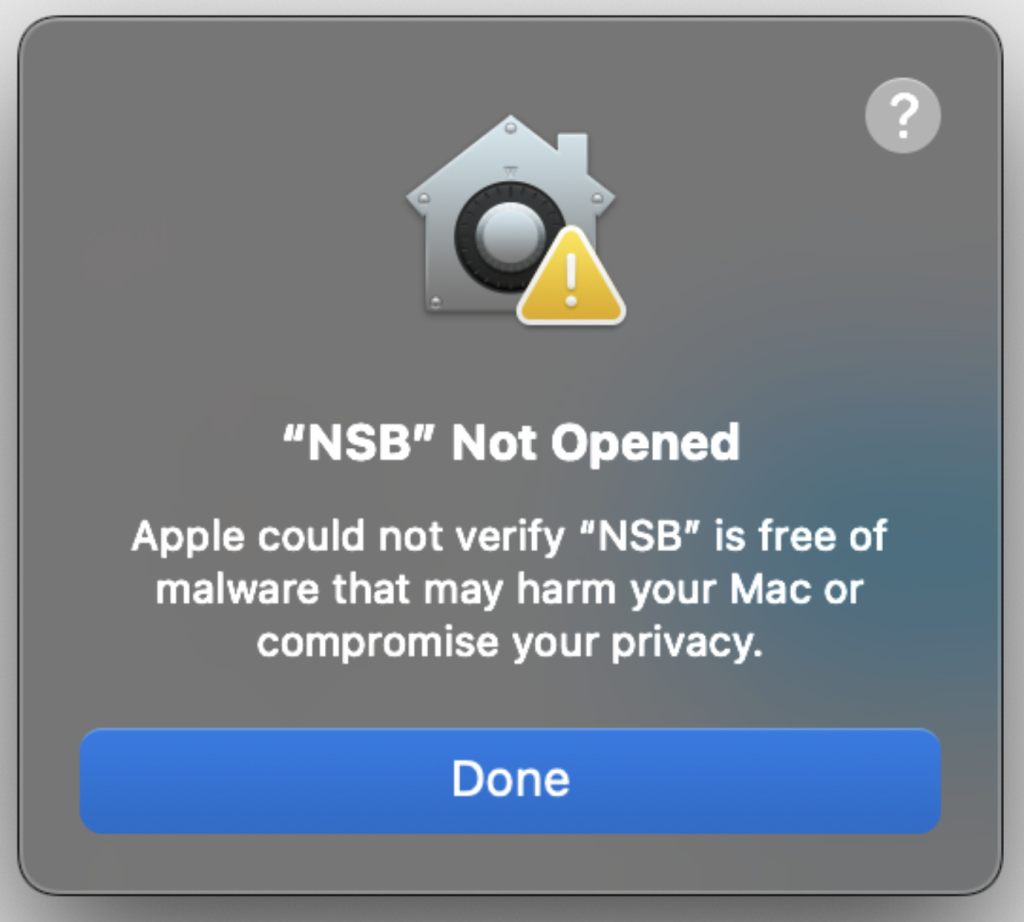The width and height of the screenshot is (1024, 922).
Task: Click the roof peak of house icon
Action: [x=510, y=128]
